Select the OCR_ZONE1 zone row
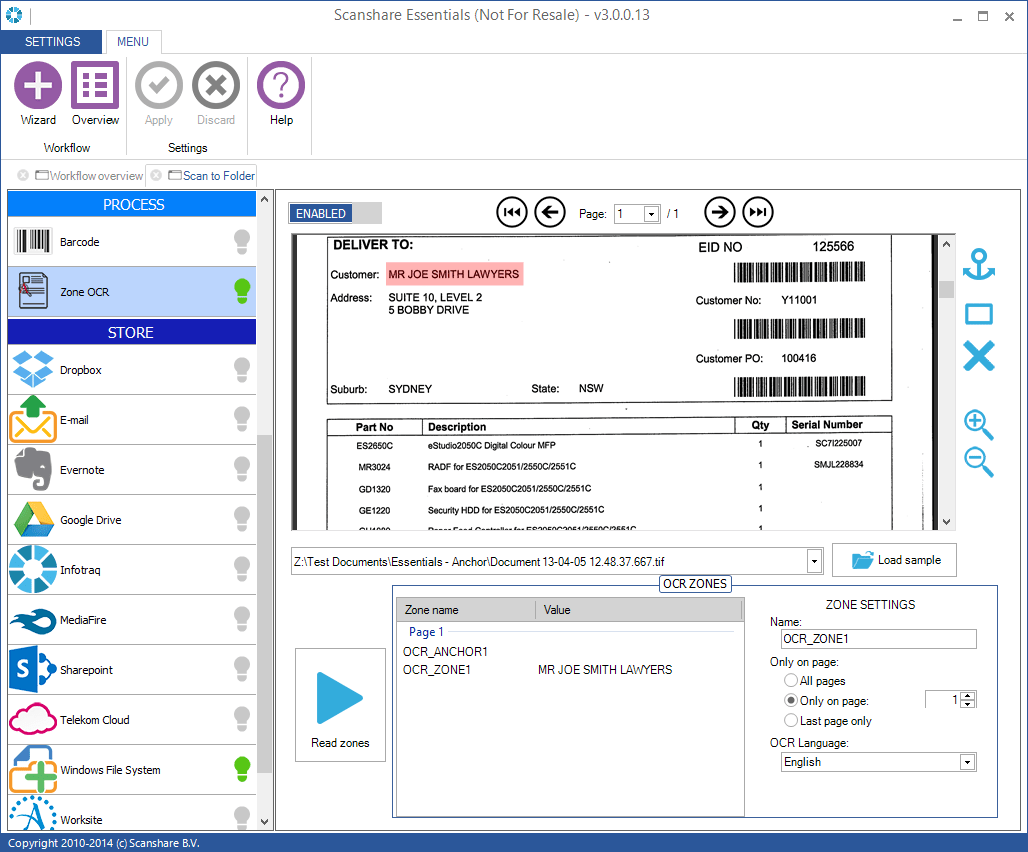This screenshot has height=852, width=1028. pyautogui.click(x=568, y=670)
